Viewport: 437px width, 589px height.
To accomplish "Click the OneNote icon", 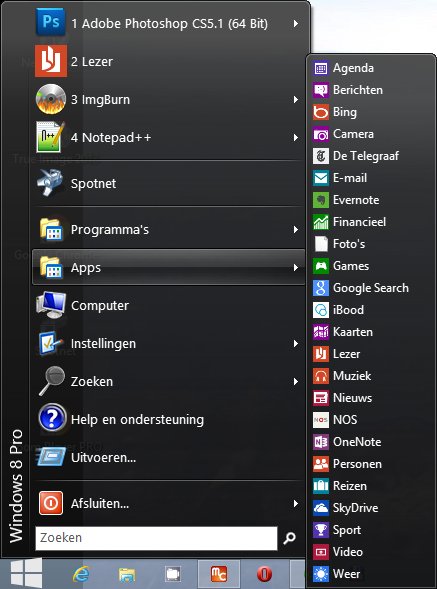I will [x=321, y=442].
